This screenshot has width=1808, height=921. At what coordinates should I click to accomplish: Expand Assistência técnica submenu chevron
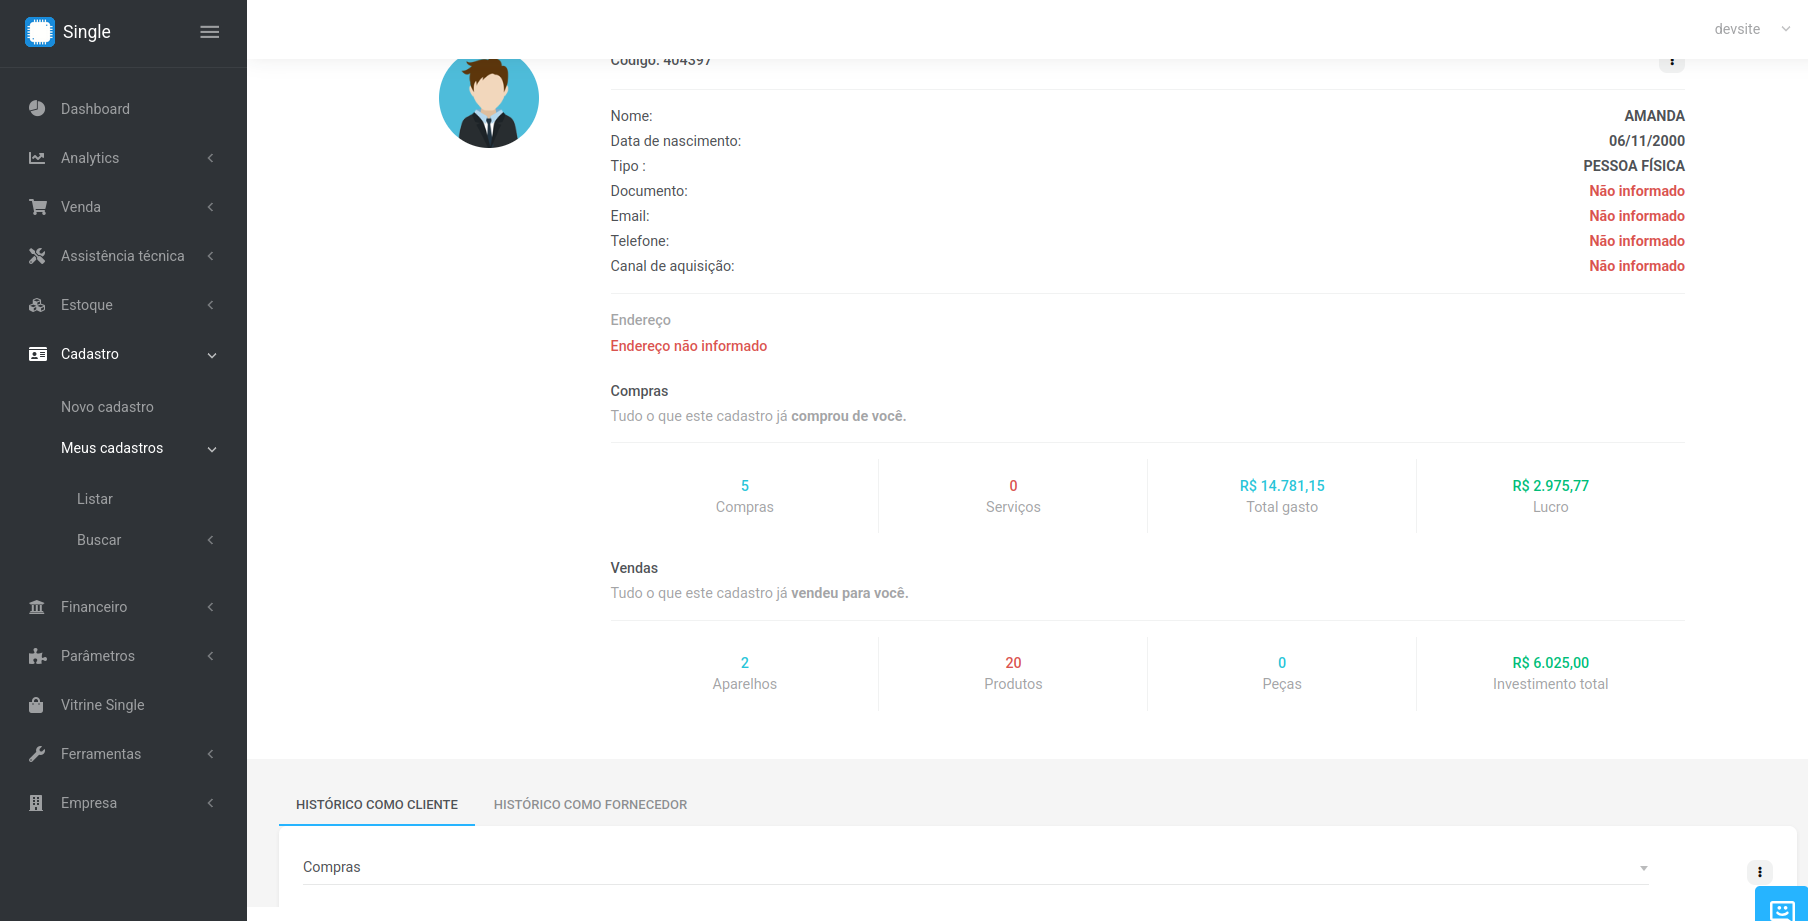tap(211, 256)
